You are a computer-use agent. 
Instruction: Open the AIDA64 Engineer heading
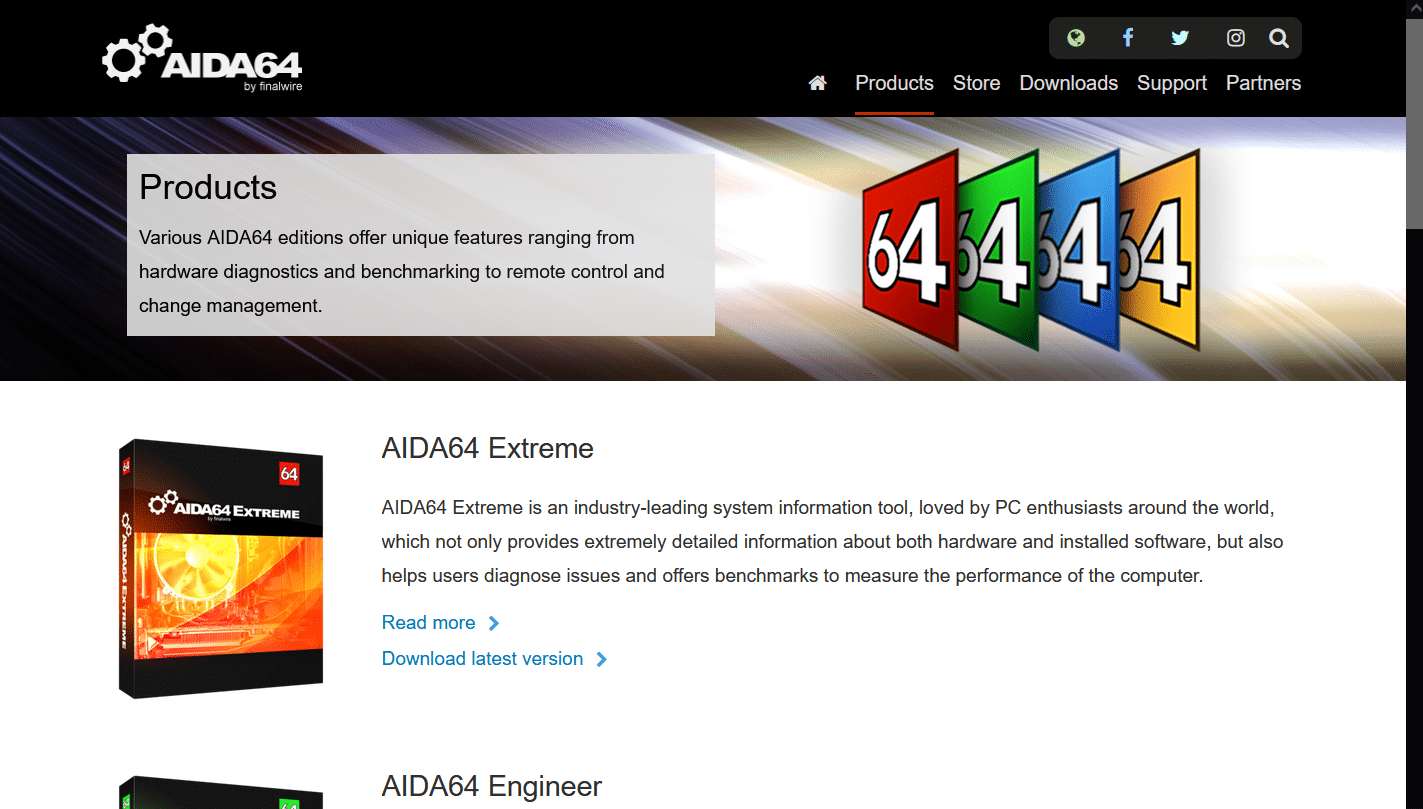click(x=492, y=786)
